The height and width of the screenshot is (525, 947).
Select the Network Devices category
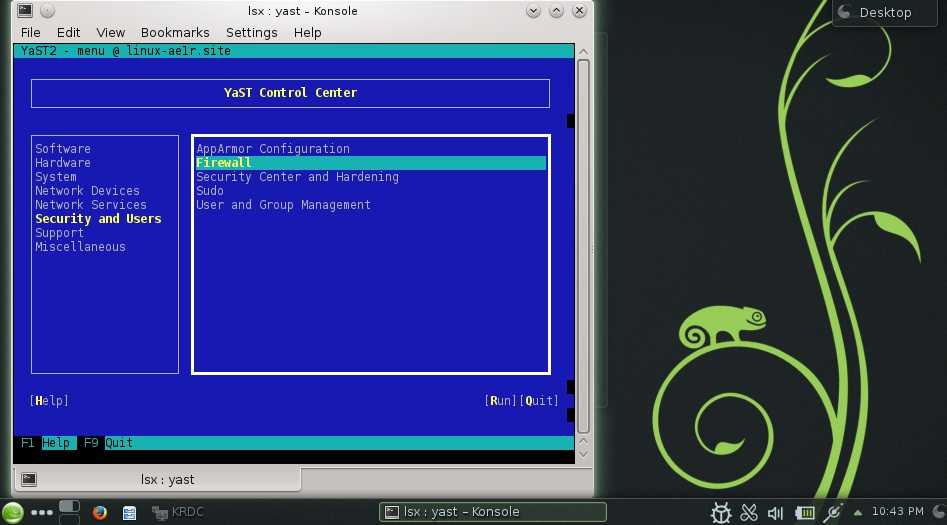[x=87, y=190]
